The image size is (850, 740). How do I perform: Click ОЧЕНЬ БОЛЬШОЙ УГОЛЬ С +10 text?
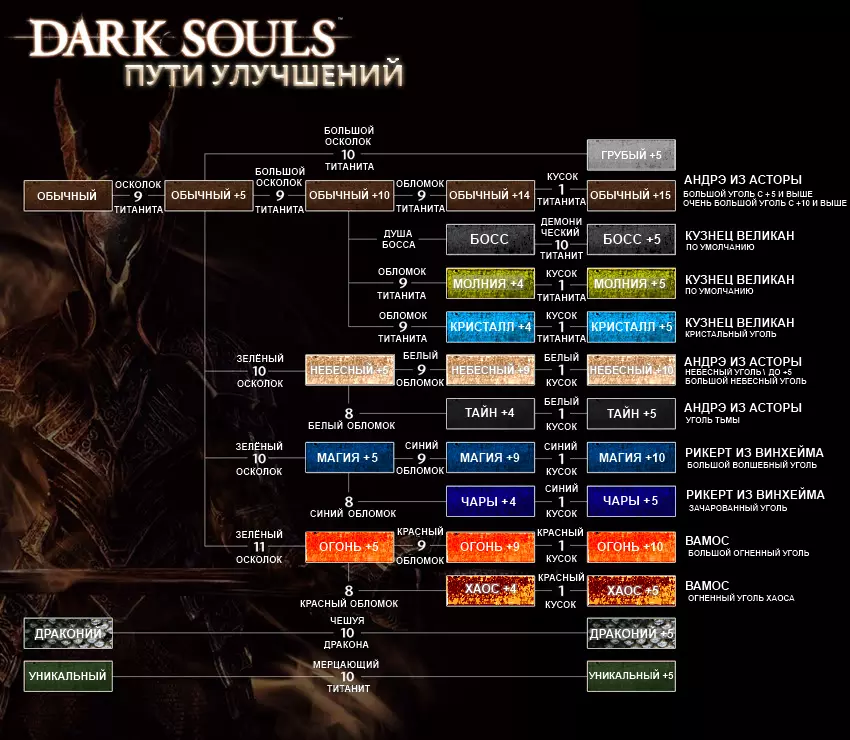pos(764,203)
